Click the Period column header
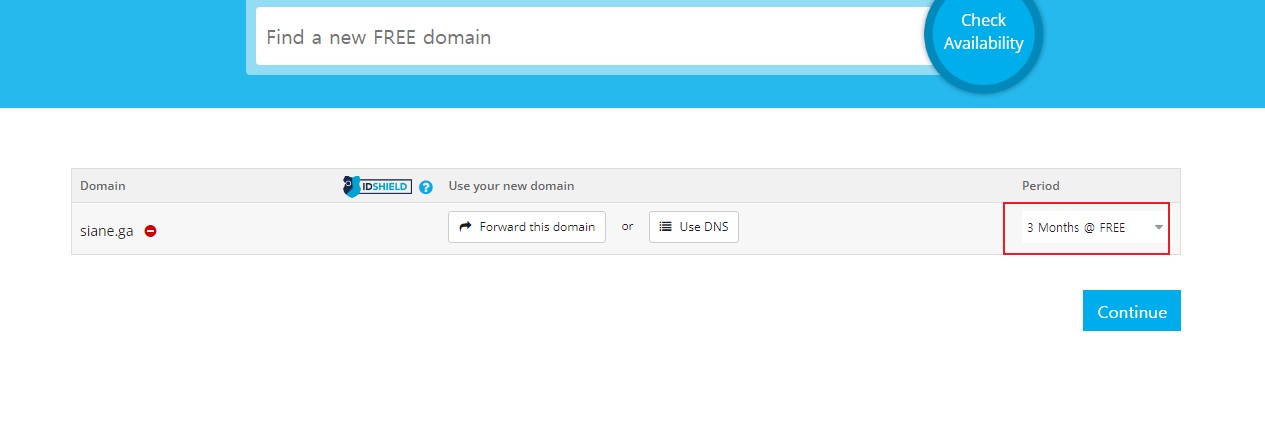This screenshot has height=438, width=1265. coord(1041,186)
